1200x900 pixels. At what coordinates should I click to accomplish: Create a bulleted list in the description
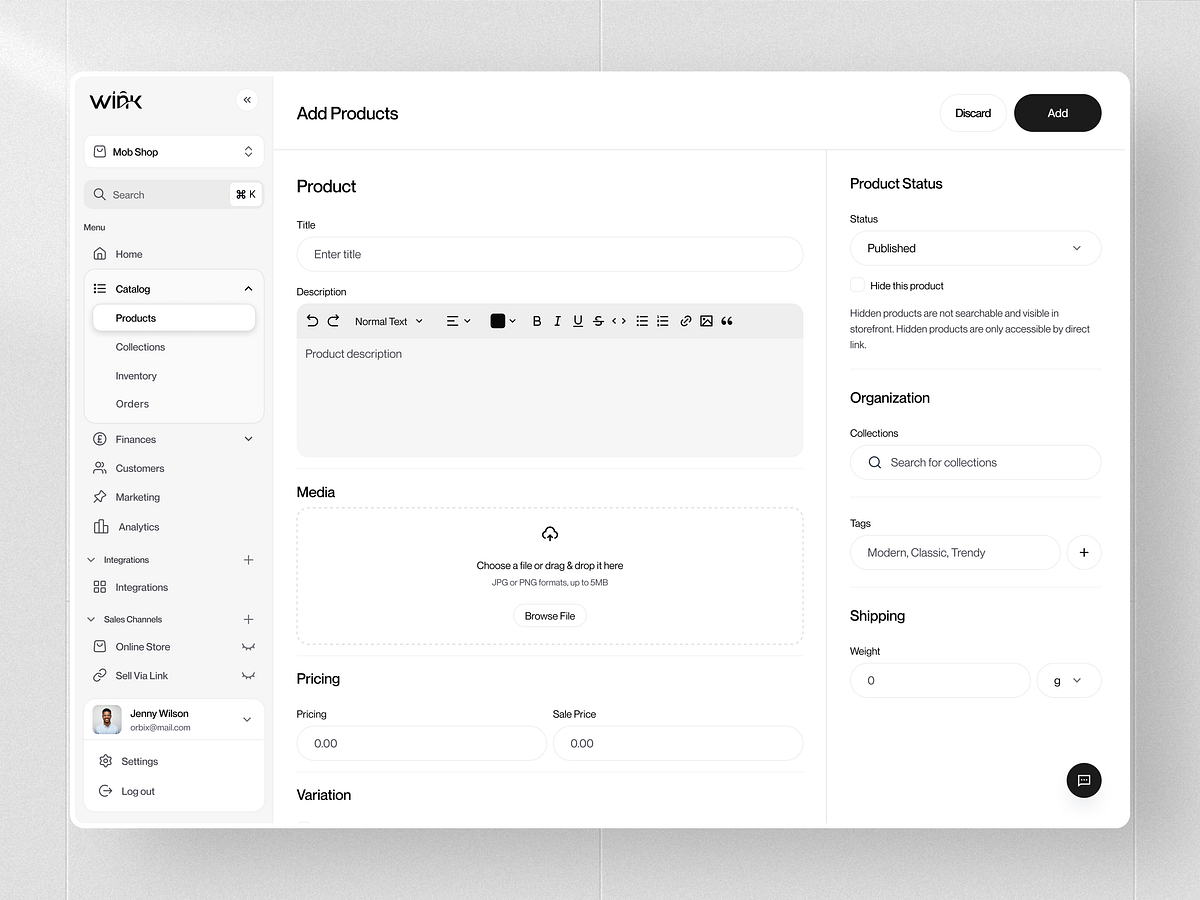[641, 320]
